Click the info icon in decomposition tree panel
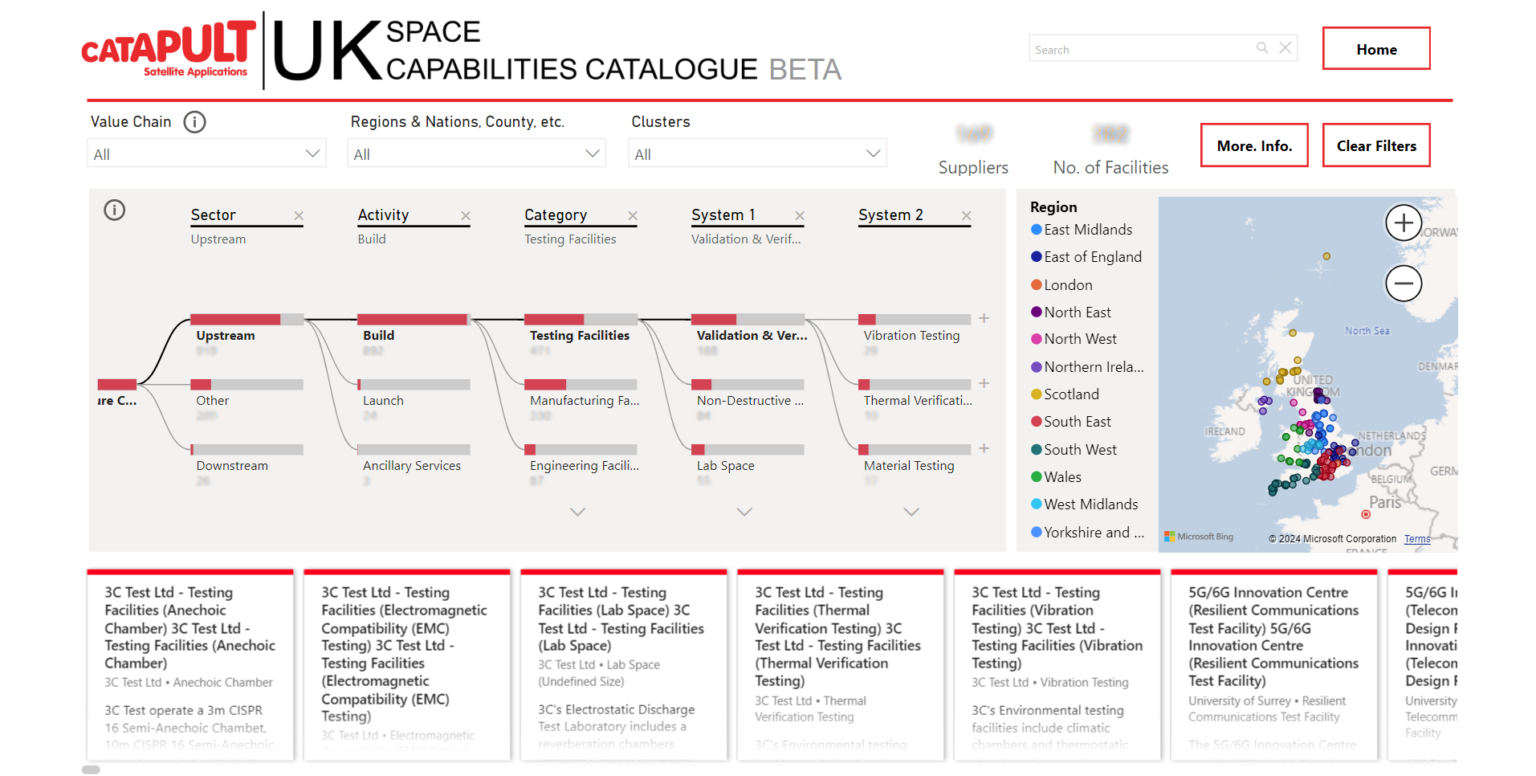This screenshot has width=1536, height=776. point(115,210)
